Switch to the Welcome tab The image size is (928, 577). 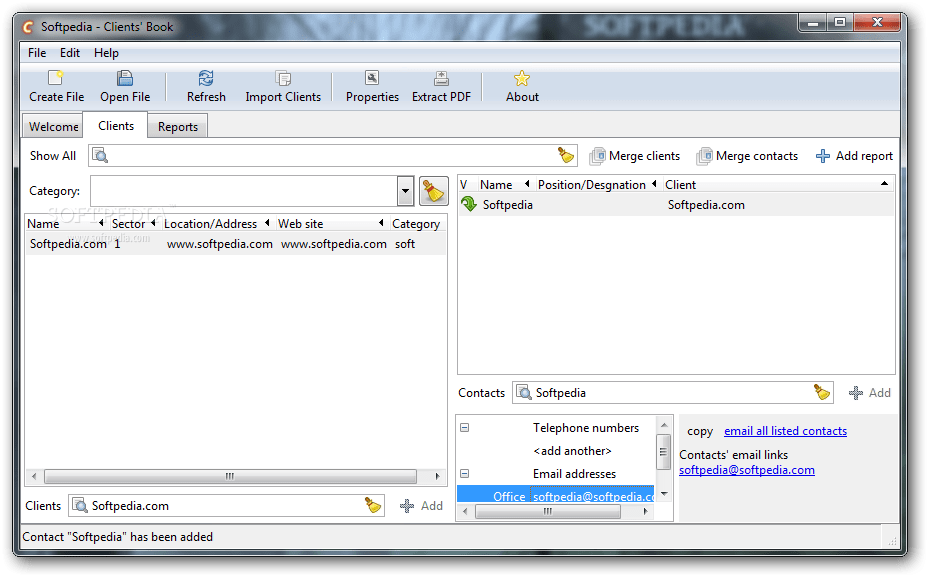(53, 127)
